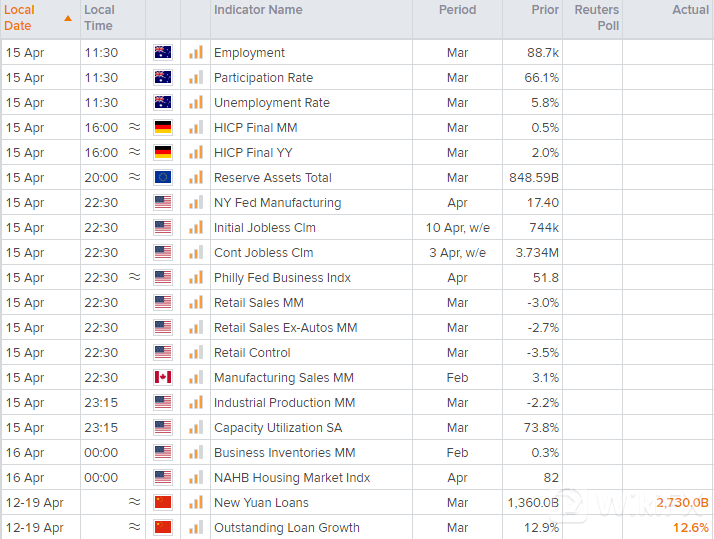The width and height of the screenshot is (714, 539).
Task: Click the bar chart icon for NY Fed Manufacturing
Action: [195, 203]
